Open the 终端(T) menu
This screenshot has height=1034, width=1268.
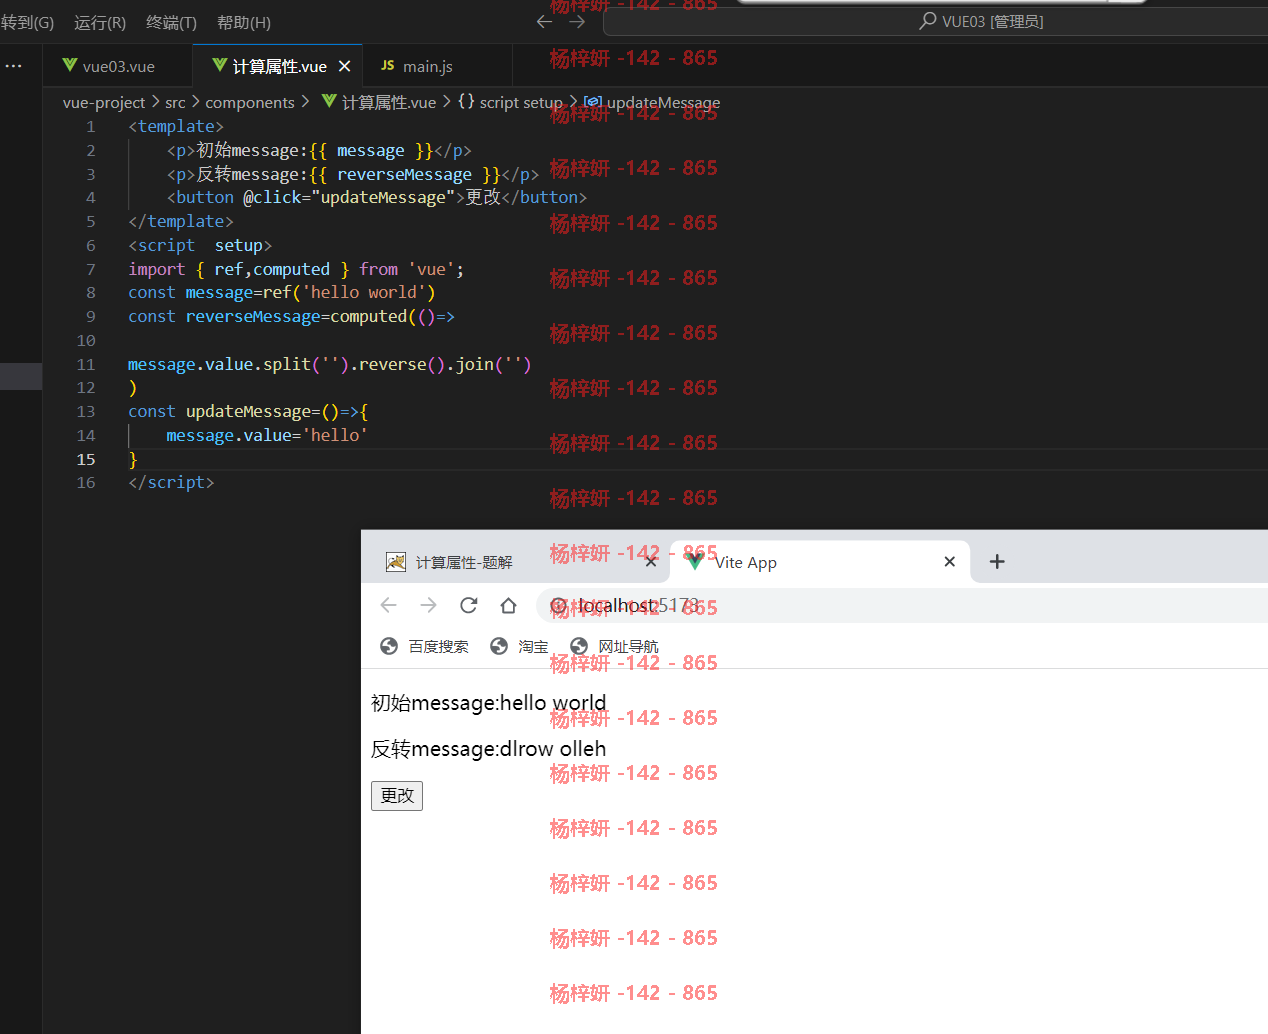tap(171, 22)
